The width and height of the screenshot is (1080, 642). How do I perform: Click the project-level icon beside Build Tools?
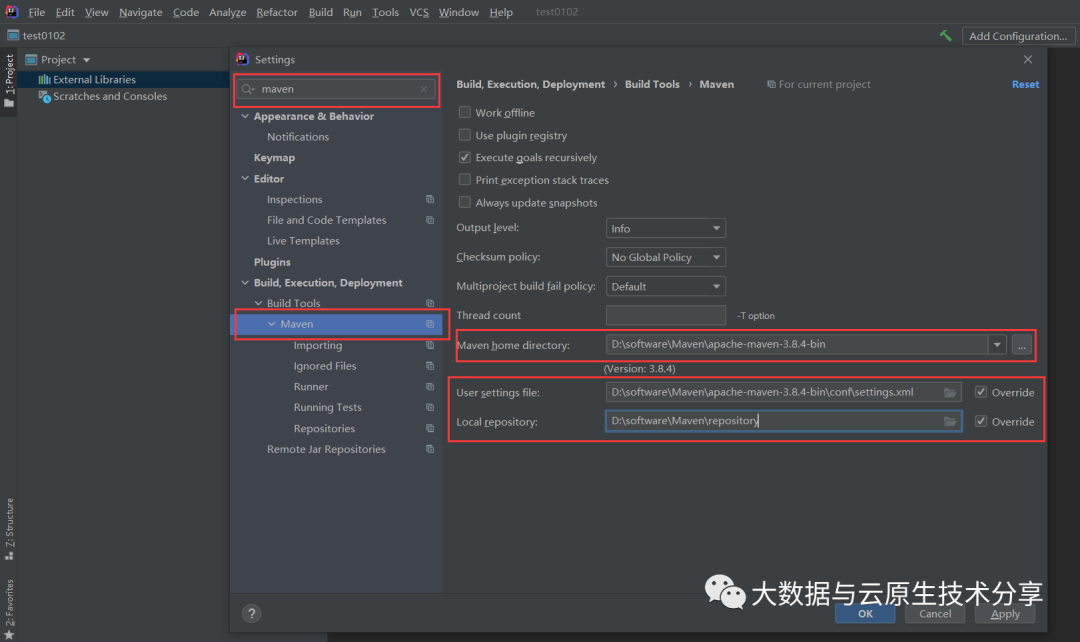[x=430, y=303]
